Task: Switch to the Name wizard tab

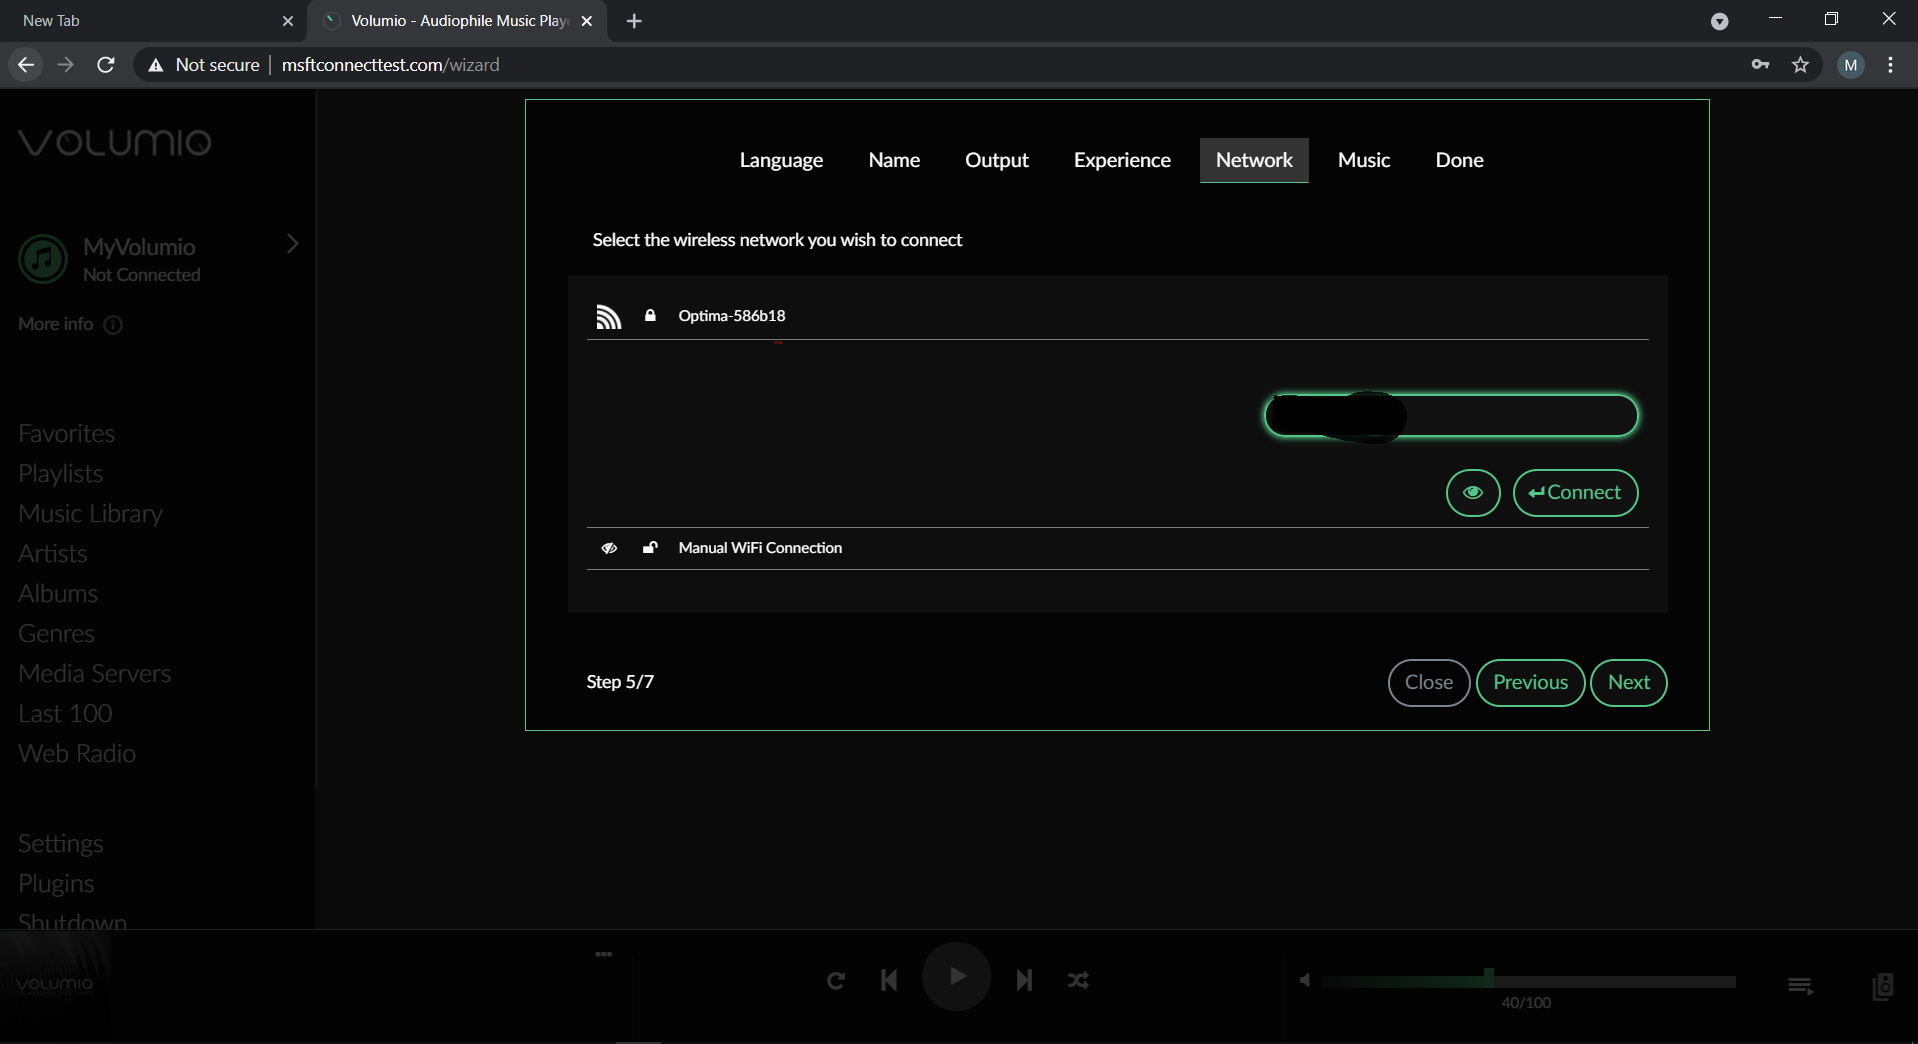Action: [x=894, y=160]
